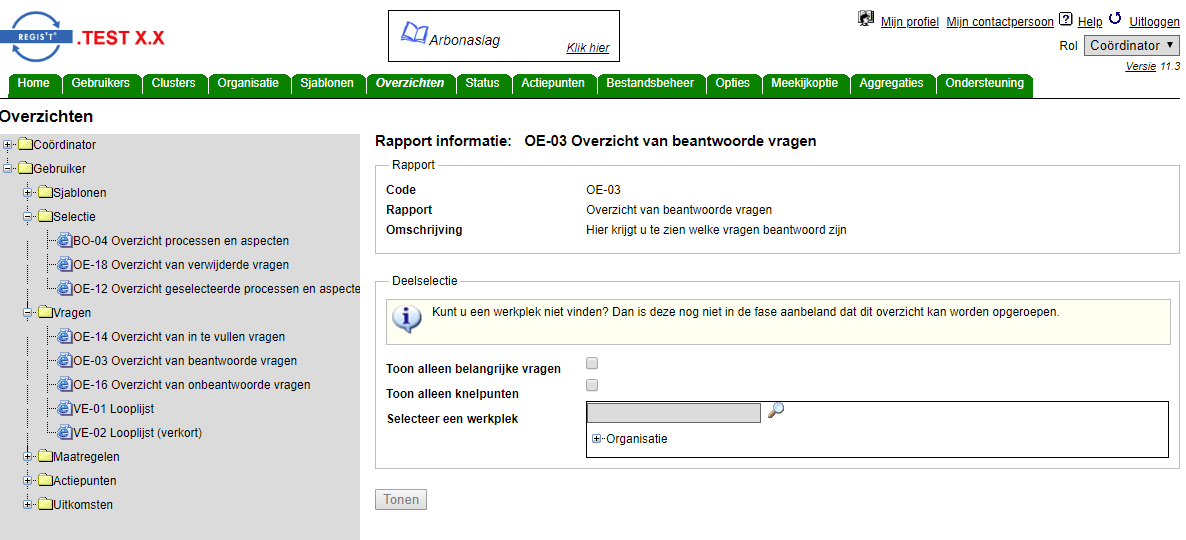The image size is (1186, 540).
Task: Click the Vragen folder icon
Action: click(45, 312)
